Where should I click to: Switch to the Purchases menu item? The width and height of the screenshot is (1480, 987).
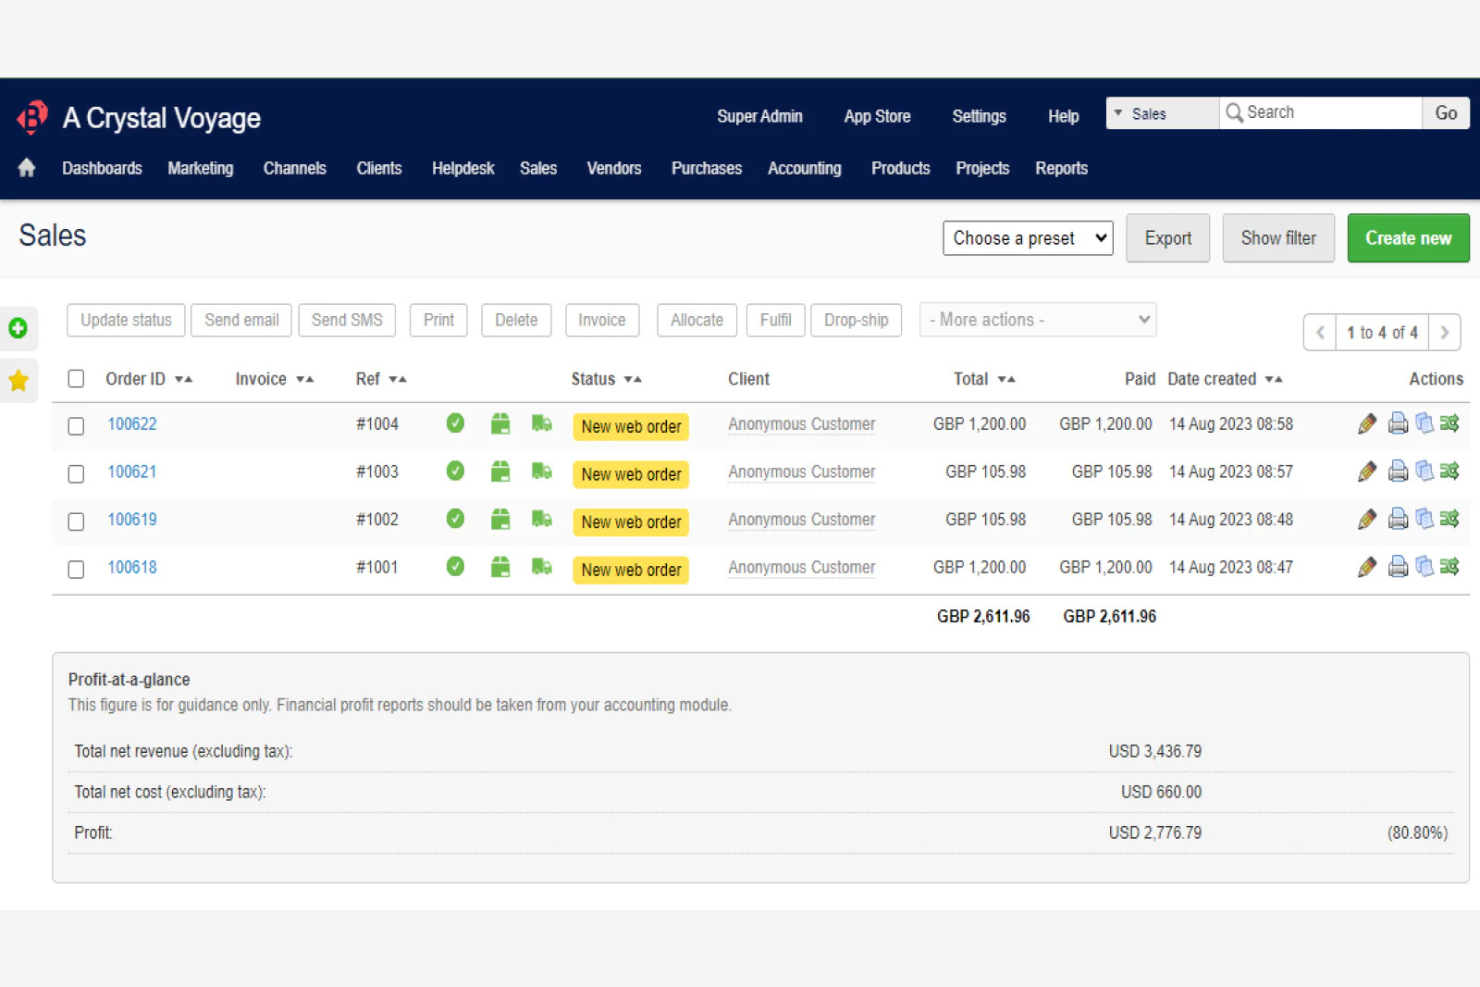[706, 168]
